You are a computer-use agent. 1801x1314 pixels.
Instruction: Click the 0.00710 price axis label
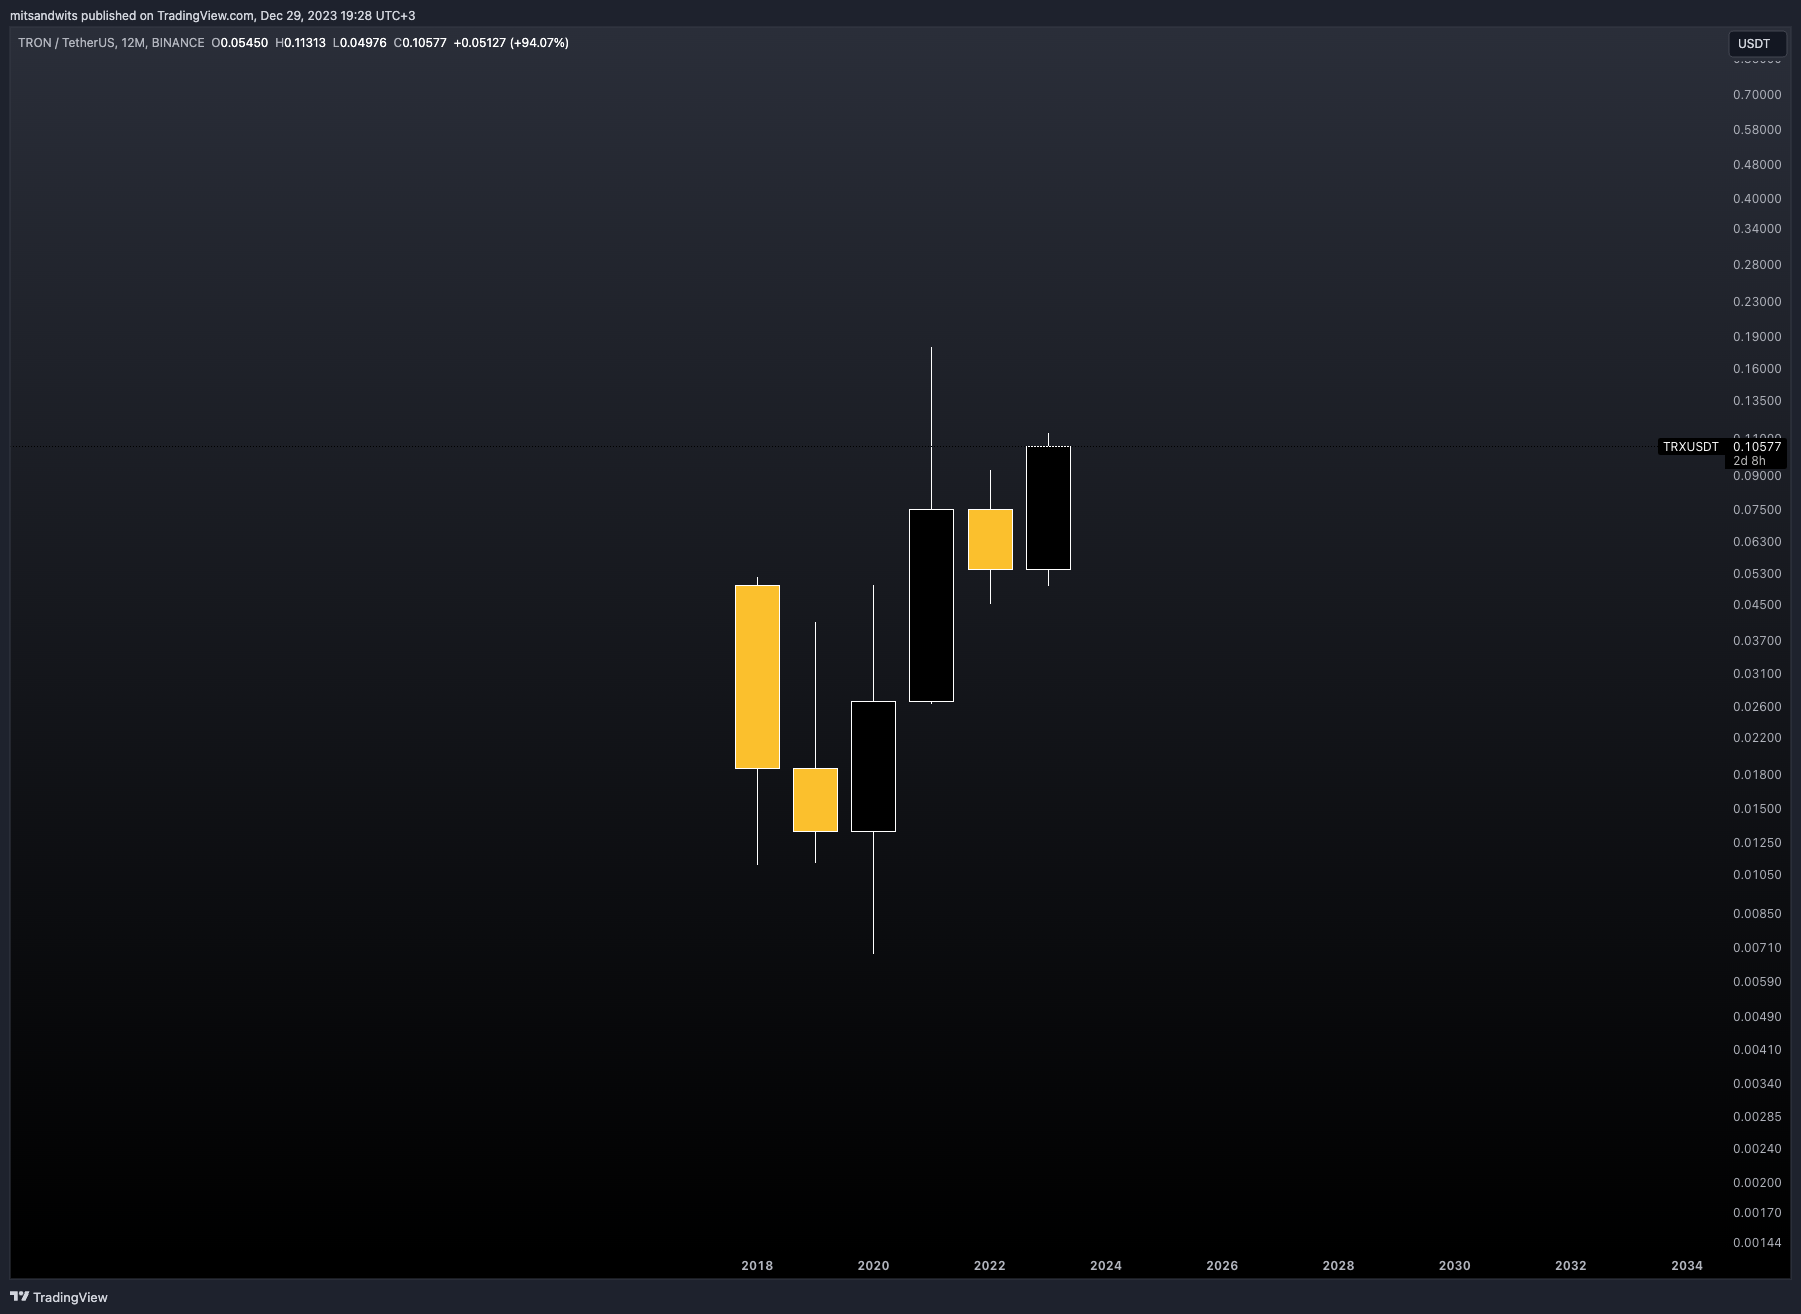(1757, 948)
